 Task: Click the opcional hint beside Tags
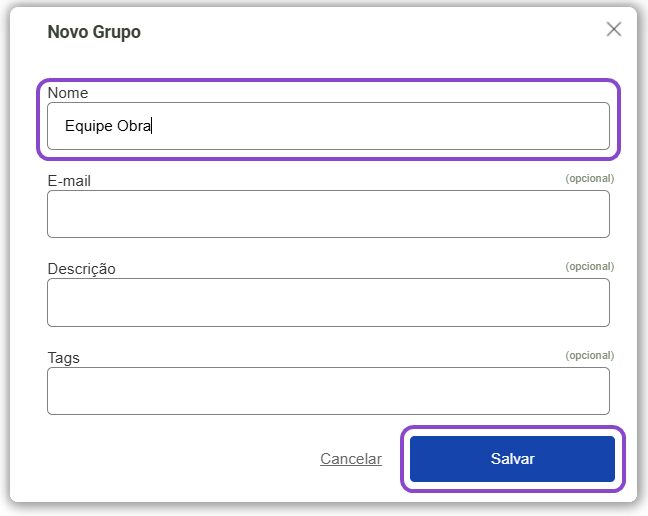[589, 355]
